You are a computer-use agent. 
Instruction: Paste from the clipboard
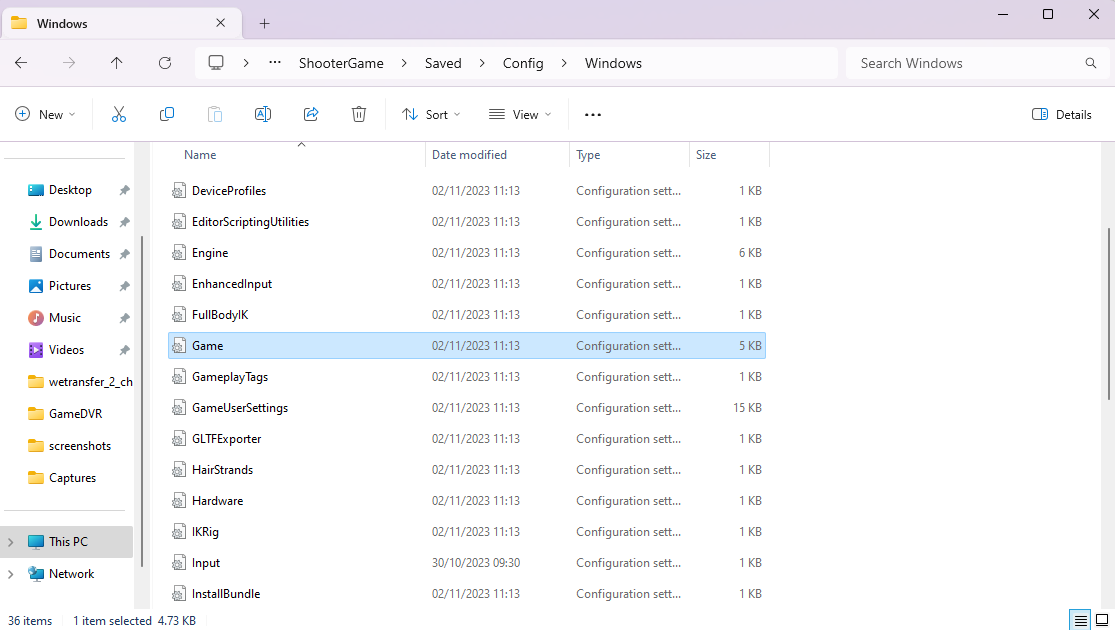coord(215,114)
